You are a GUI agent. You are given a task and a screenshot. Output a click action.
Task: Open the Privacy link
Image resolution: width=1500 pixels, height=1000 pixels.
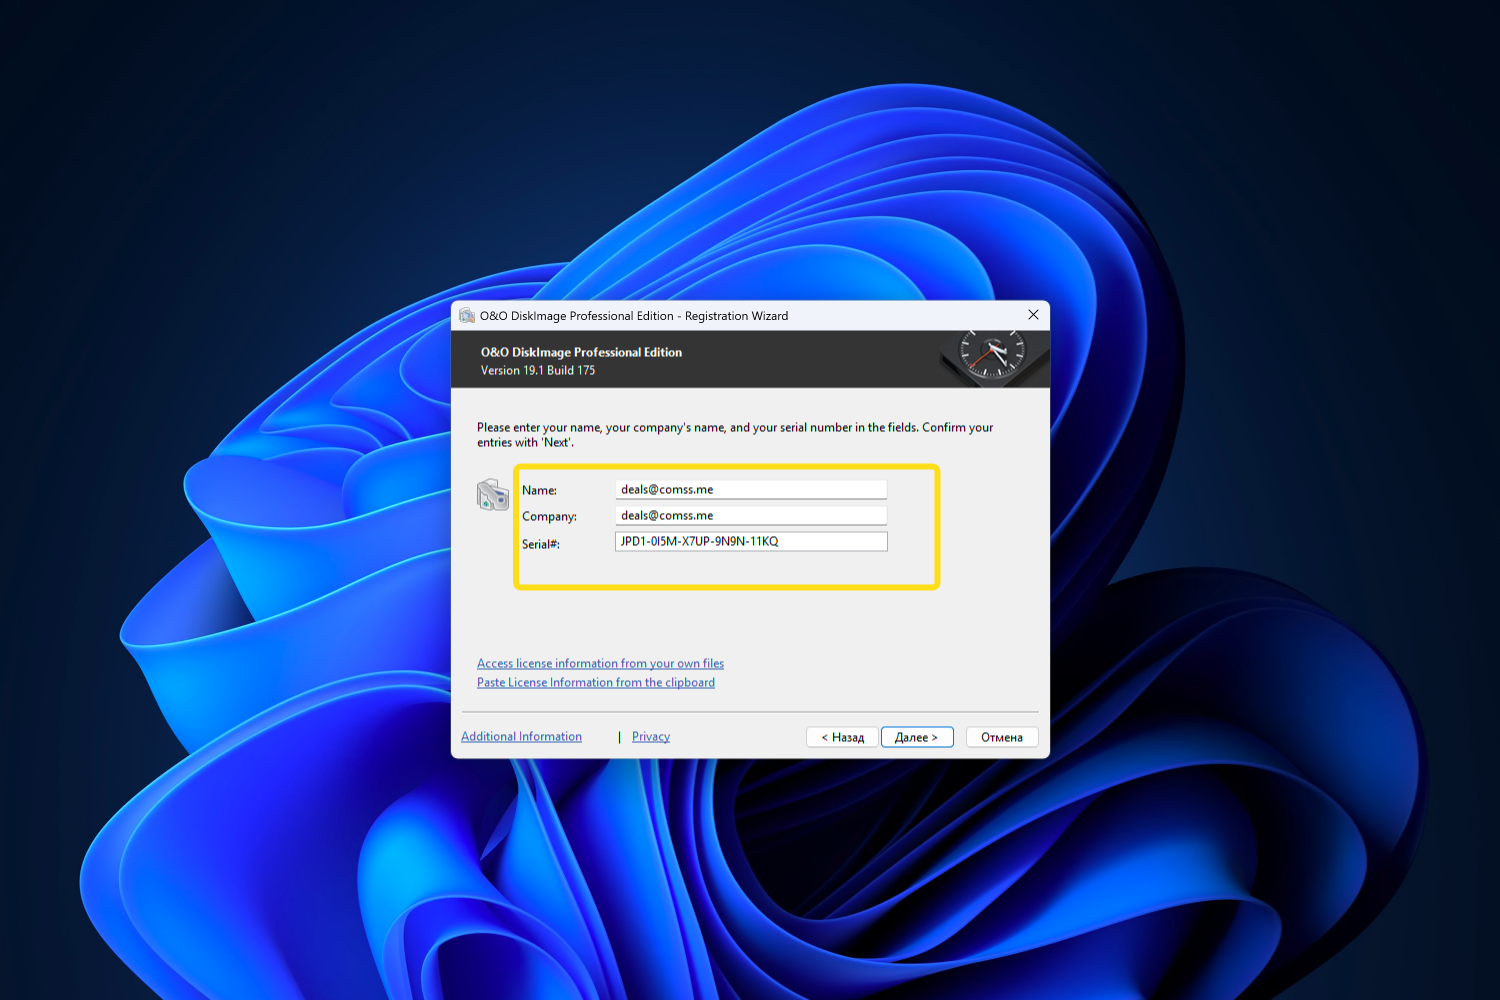point(651,736)
